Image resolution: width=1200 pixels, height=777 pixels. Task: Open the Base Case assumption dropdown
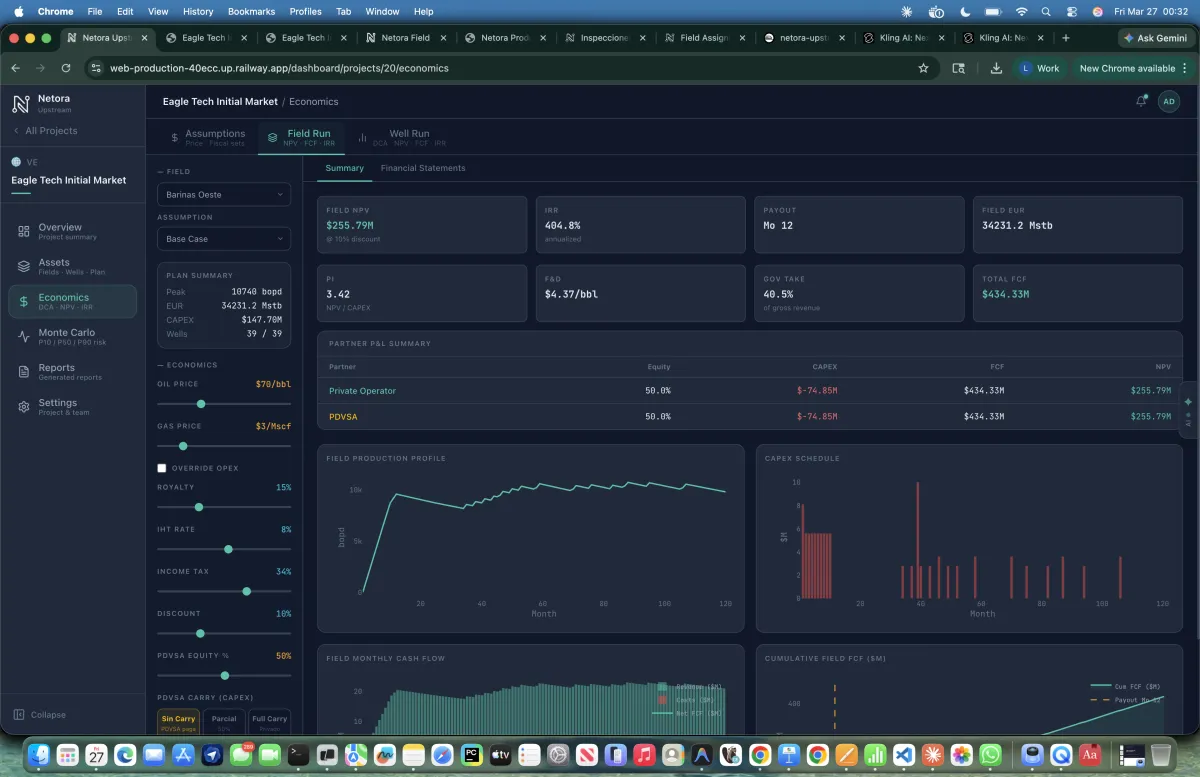click(223, 238)
